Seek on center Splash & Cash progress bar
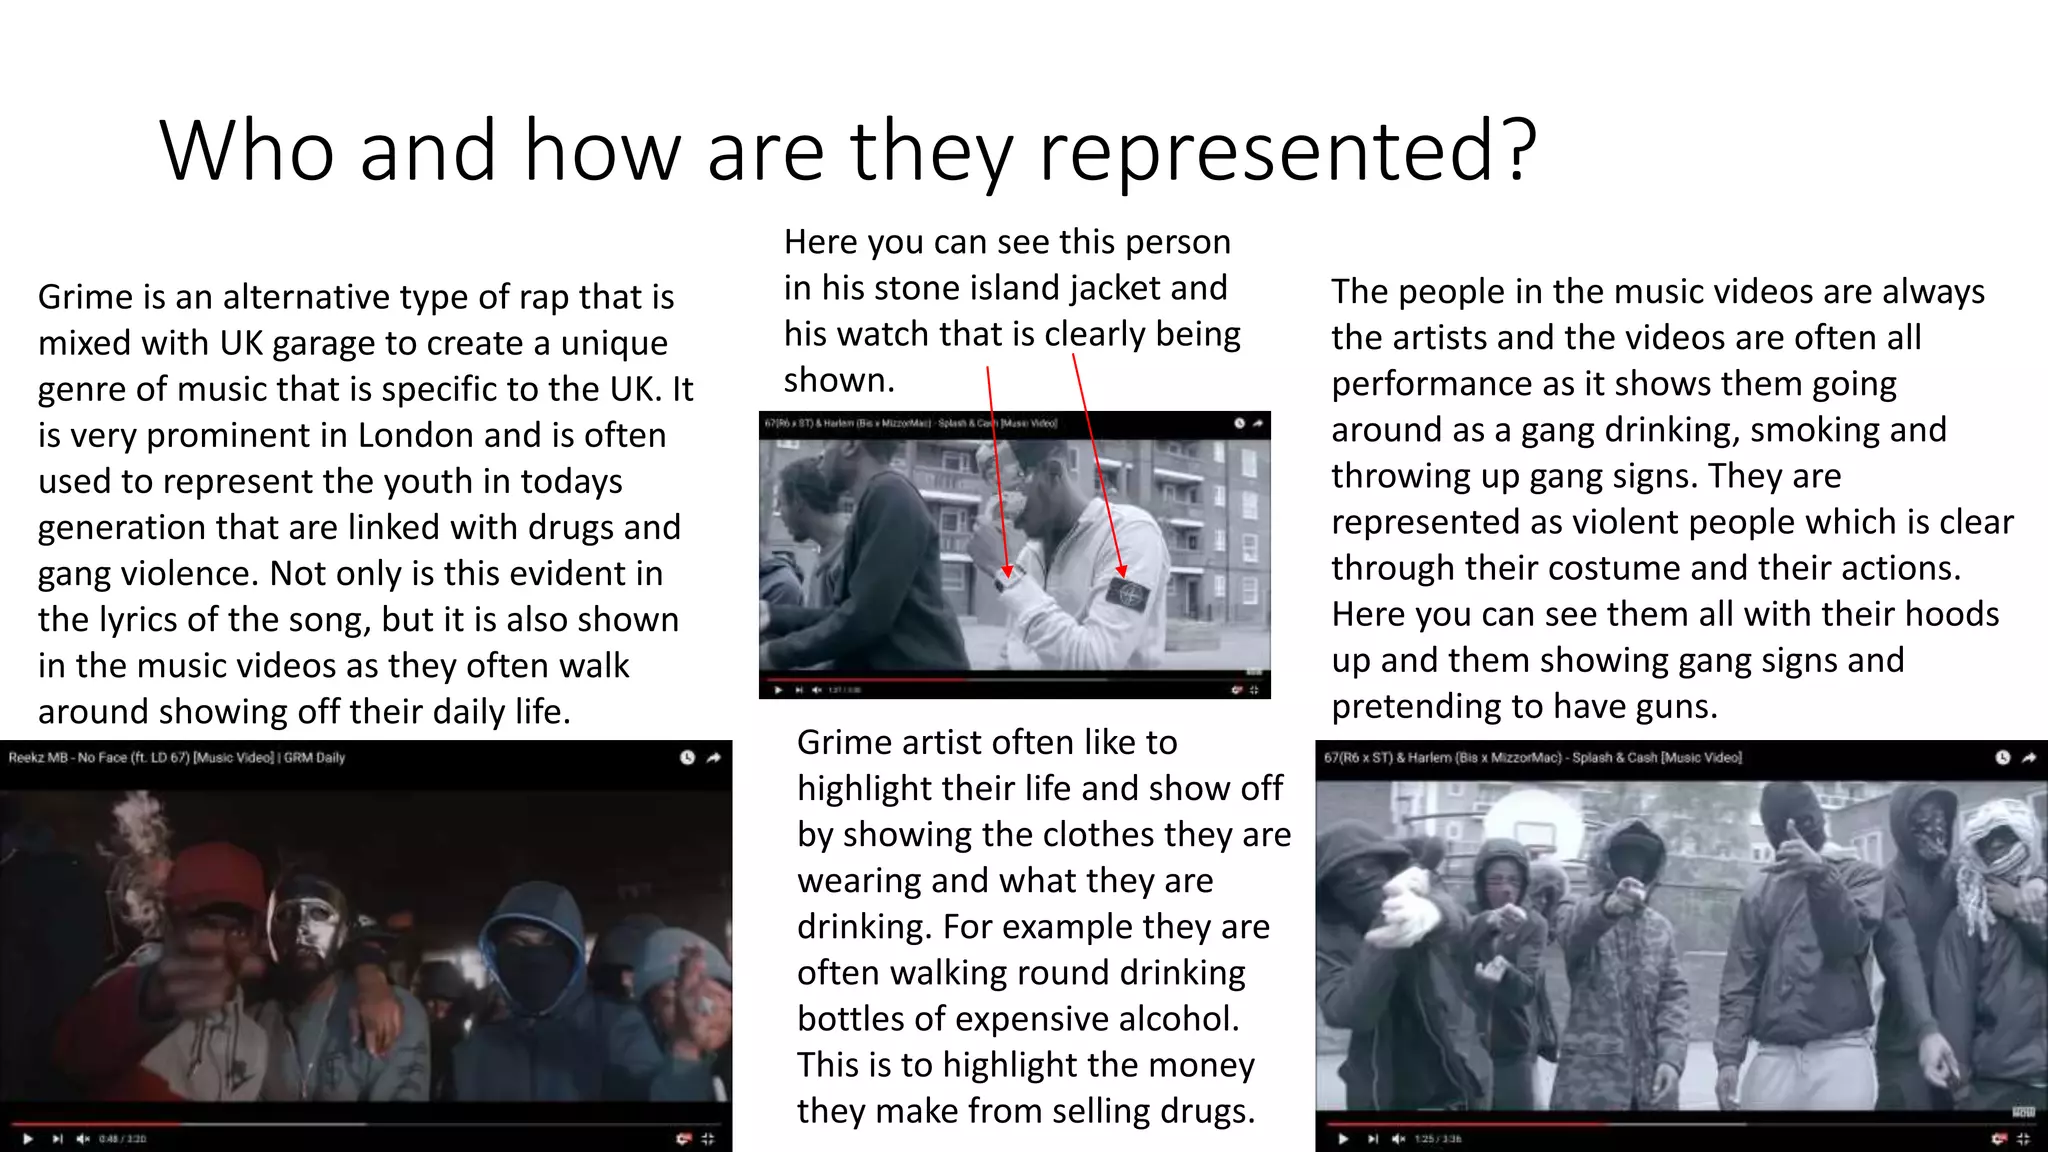This screenshot has width=2048, height=1152. pyautogui.click(x=1014, y=679)
